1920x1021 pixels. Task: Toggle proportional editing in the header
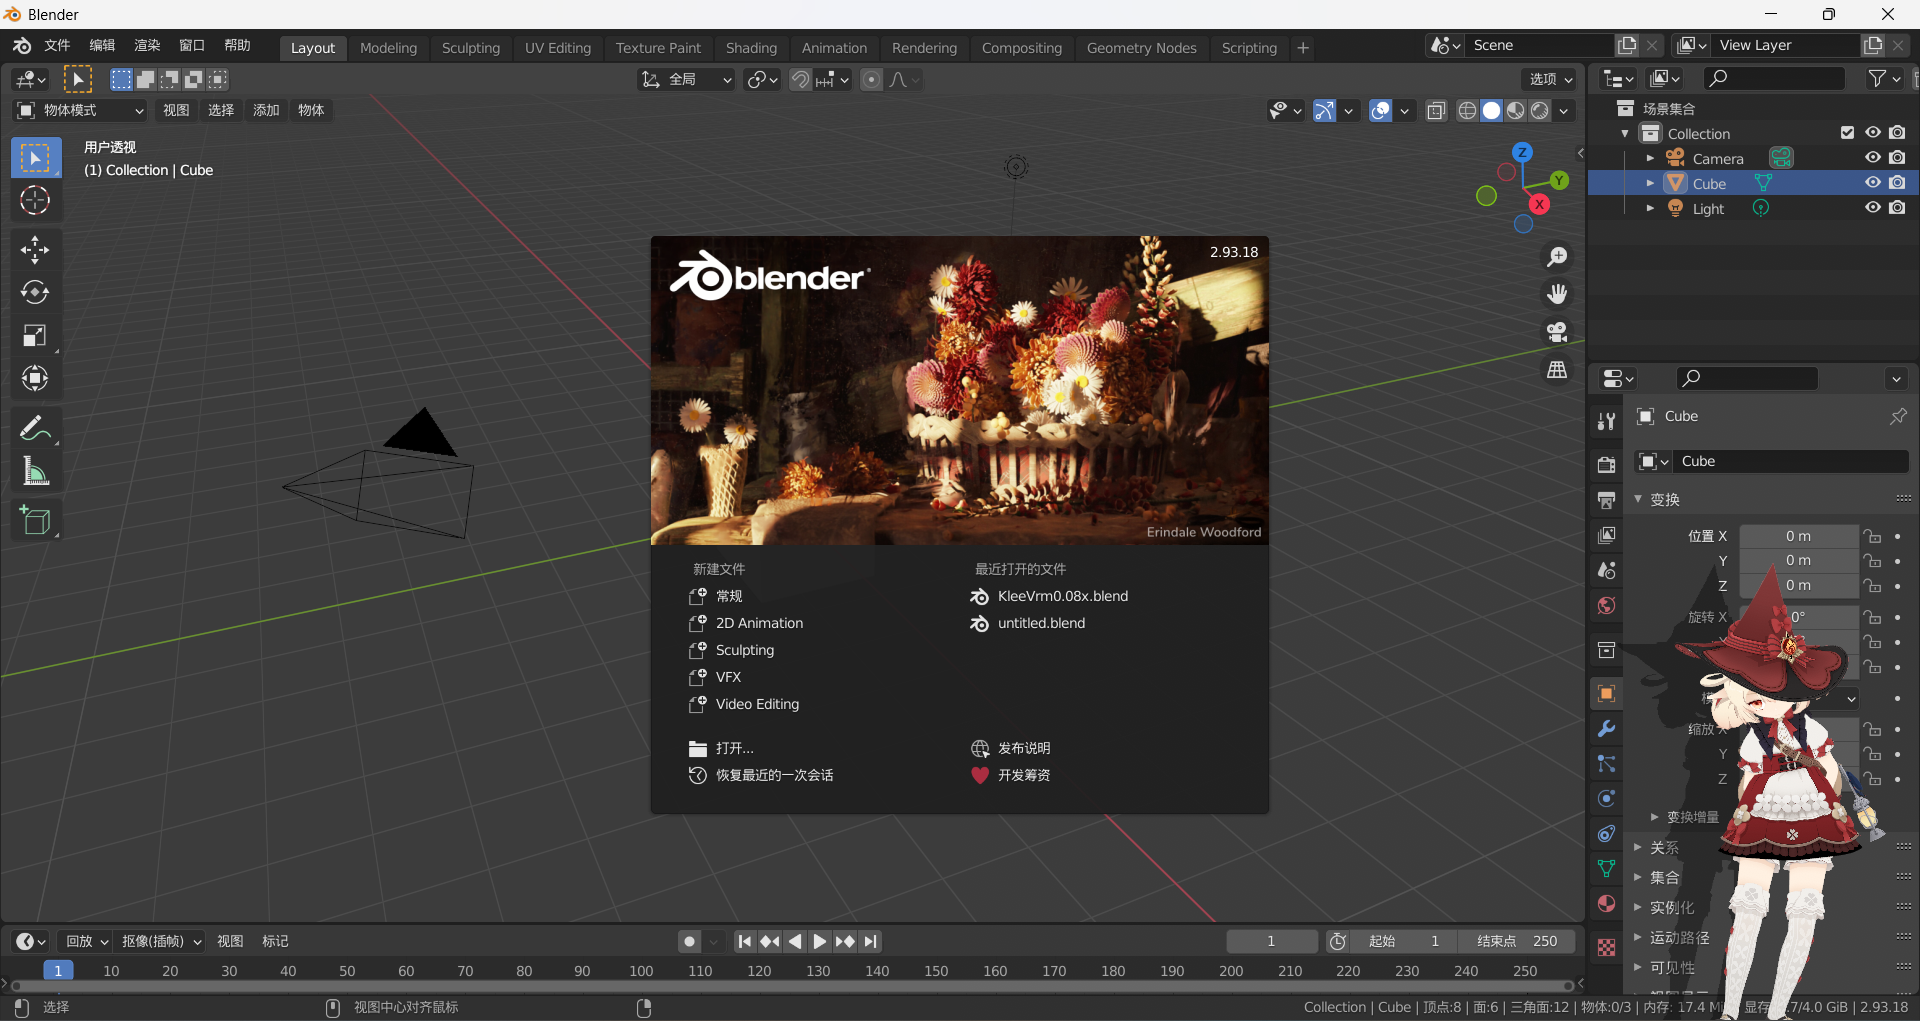pyautogui.click(x=871, y=80)
